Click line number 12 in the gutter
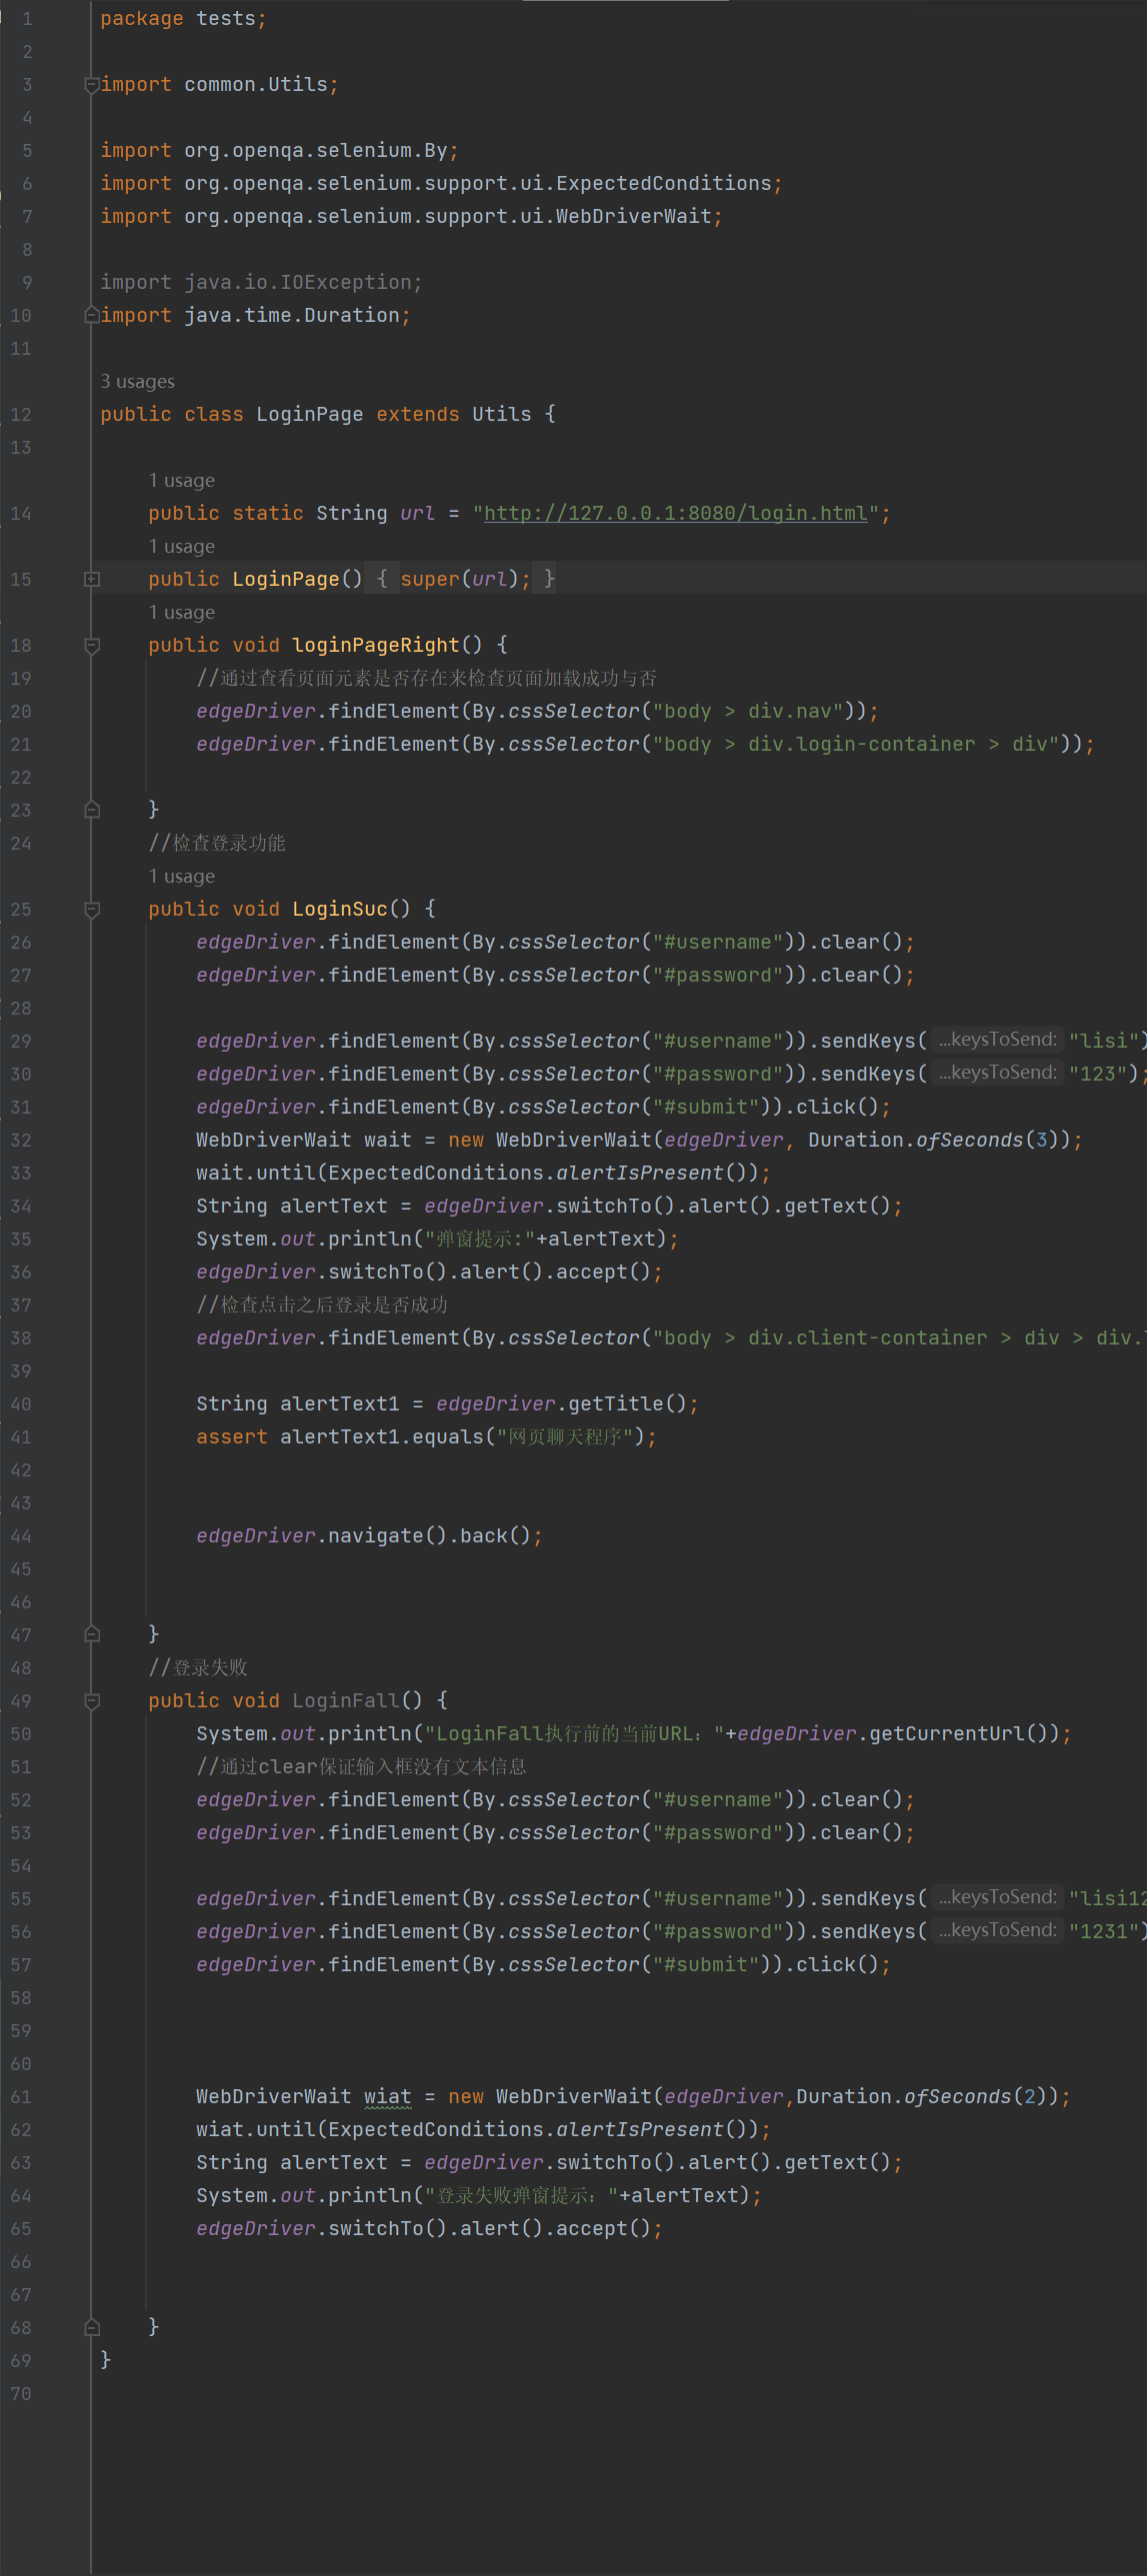1147x2576 pixels. pyautogui.click(x=21, y=414)
